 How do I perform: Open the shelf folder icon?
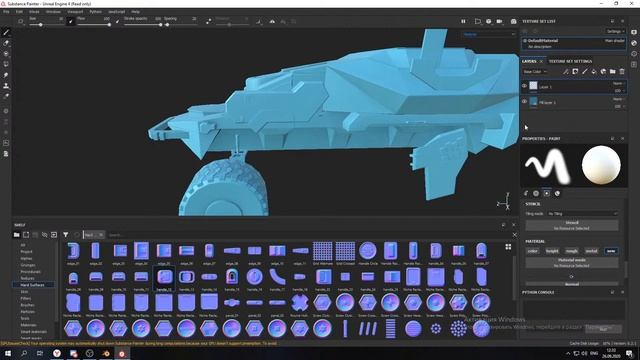point(16,235)
